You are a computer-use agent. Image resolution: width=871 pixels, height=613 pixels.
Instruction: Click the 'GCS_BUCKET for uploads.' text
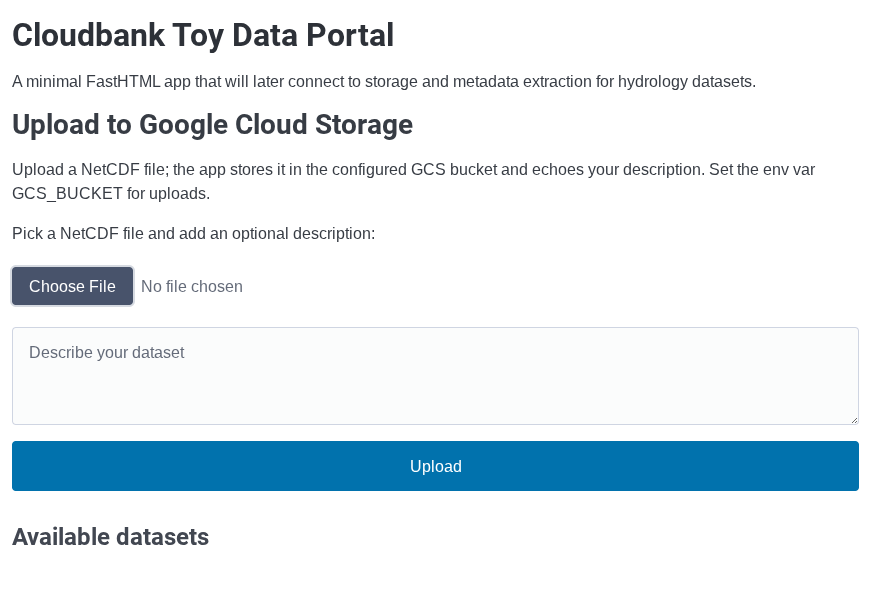(111, 193)
